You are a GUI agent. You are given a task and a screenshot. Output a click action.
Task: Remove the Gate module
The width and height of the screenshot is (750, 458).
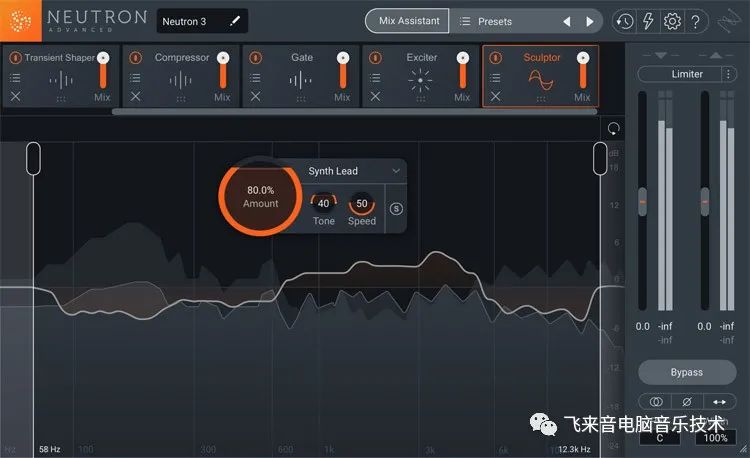[255, 97]
